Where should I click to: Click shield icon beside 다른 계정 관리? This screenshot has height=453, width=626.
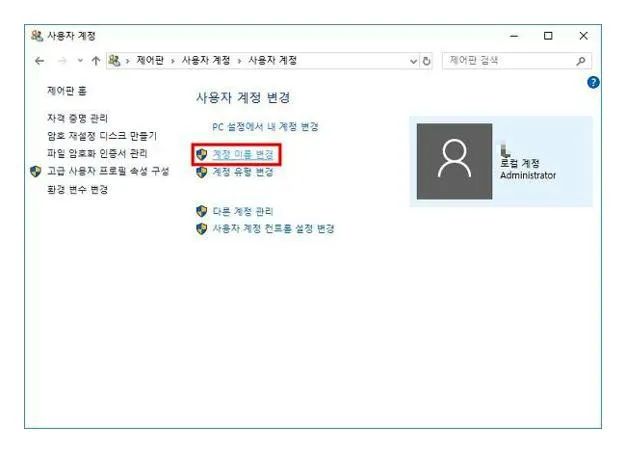pos(202,211)
